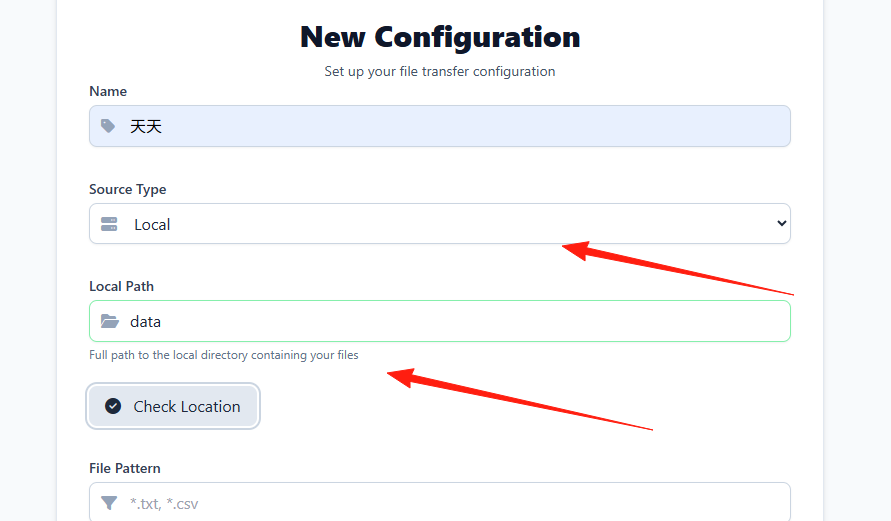Click the Name field label

108,91
